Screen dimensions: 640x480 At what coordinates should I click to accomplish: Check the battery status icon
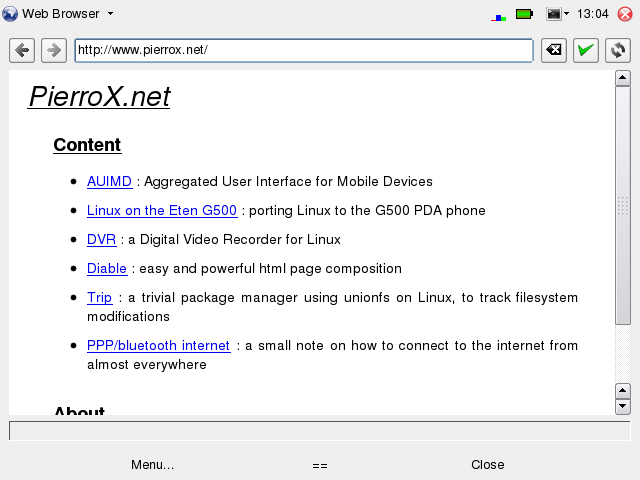click(x=524, y=14)
